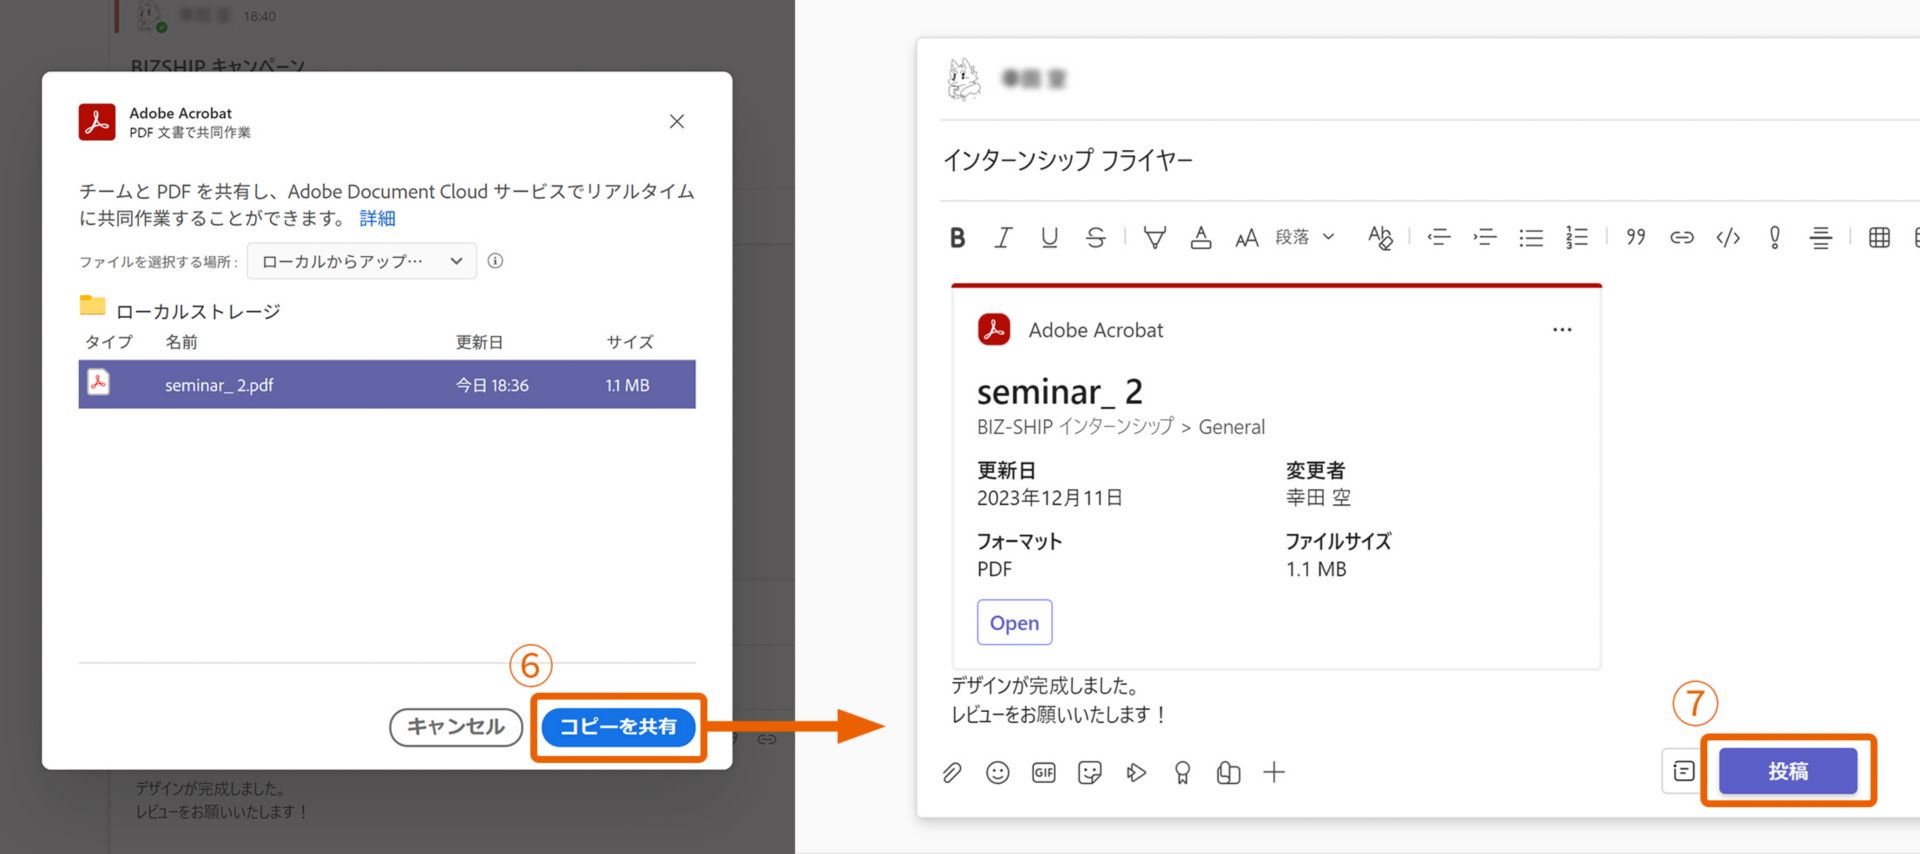Open the GIF picker
The height and width of the screenshot is (854, 1920).
(1043, 772)
